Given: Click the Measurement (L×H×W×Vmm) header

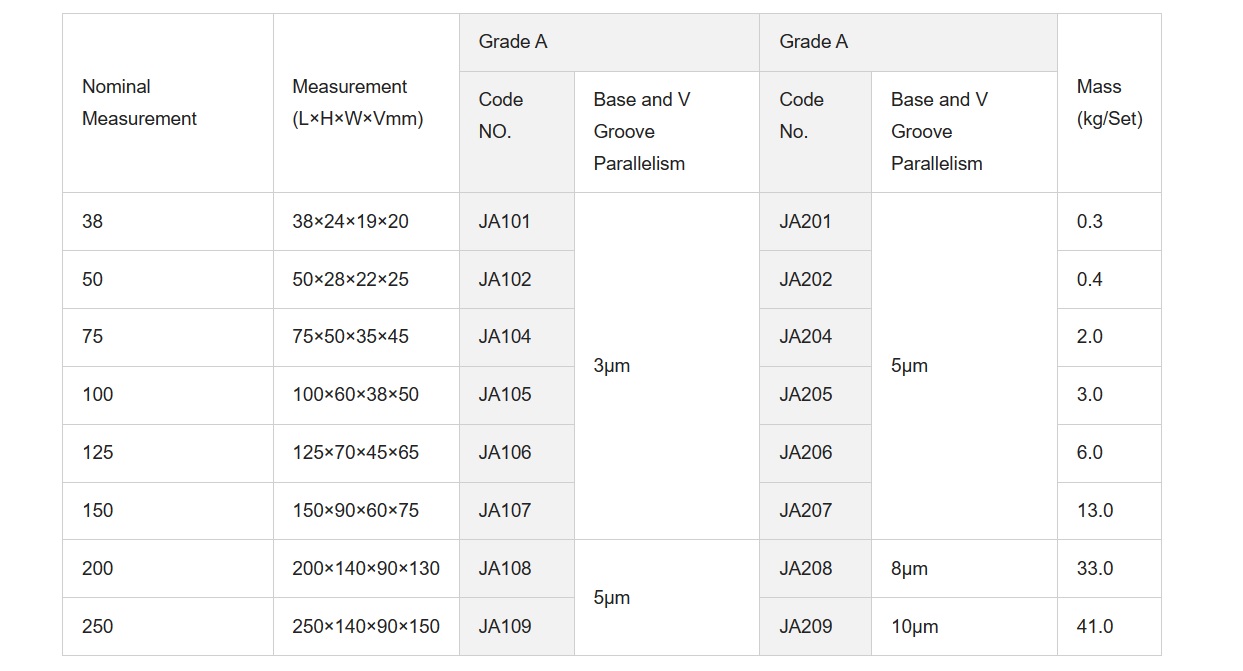Looking at the screenshot, I should [366, 103].
